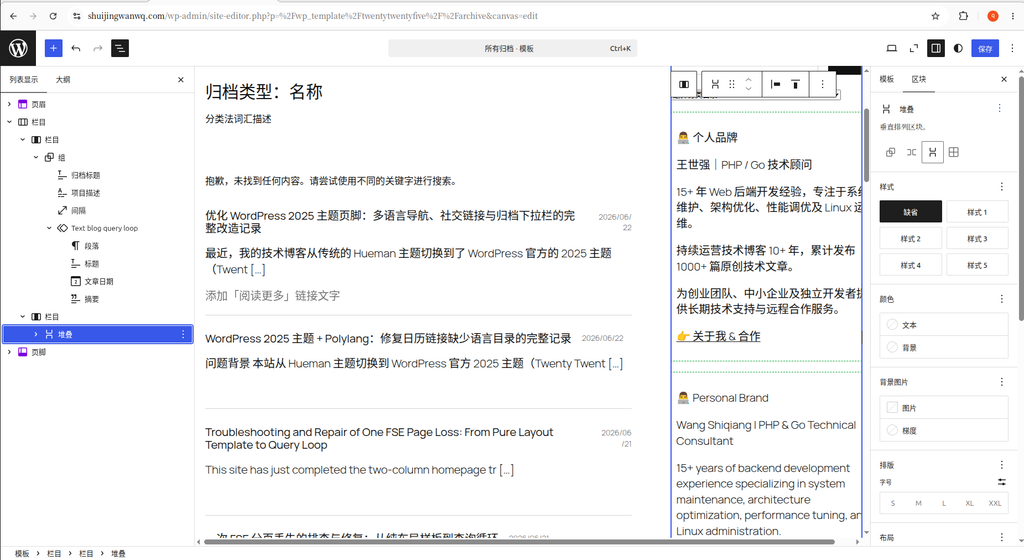Toggle the settings sidebar panel button
Image resolution: width=1024 pixels, height=560 pixels.
coord(936,48)
